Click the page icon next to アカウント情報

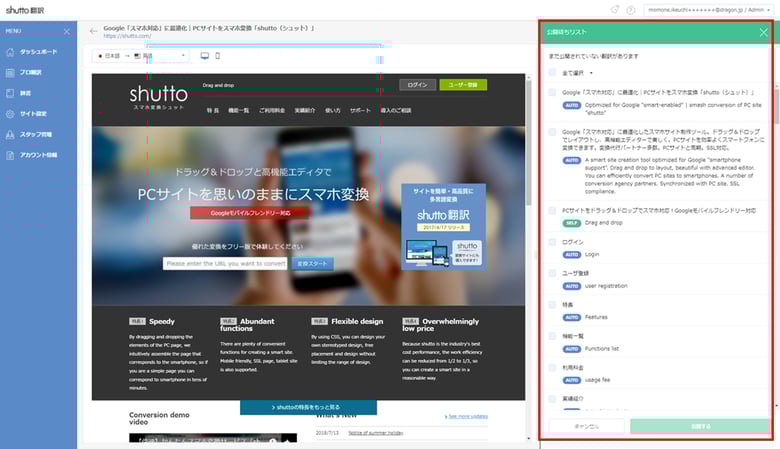pyautogui.click(x=10, y=155)
